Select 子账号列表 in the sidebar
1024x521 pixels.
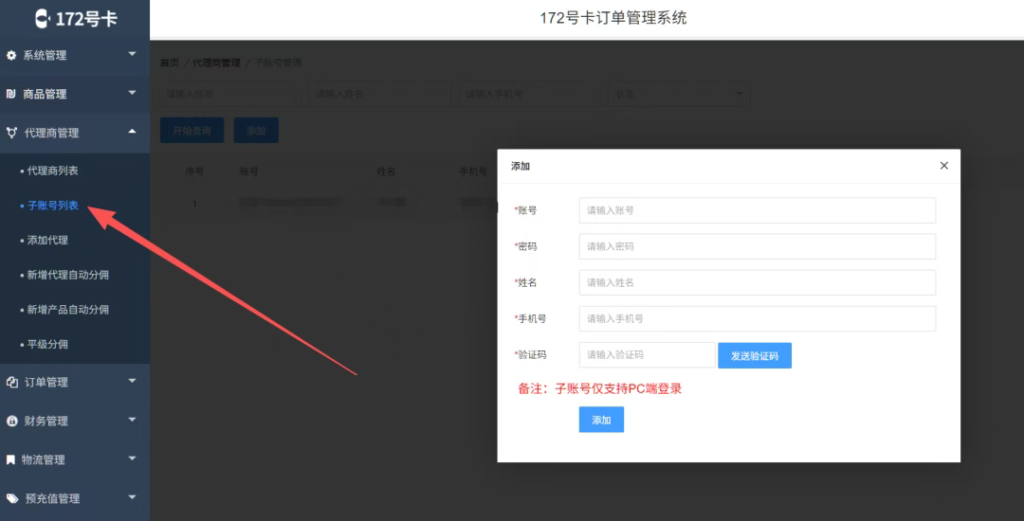coord(52,205)
